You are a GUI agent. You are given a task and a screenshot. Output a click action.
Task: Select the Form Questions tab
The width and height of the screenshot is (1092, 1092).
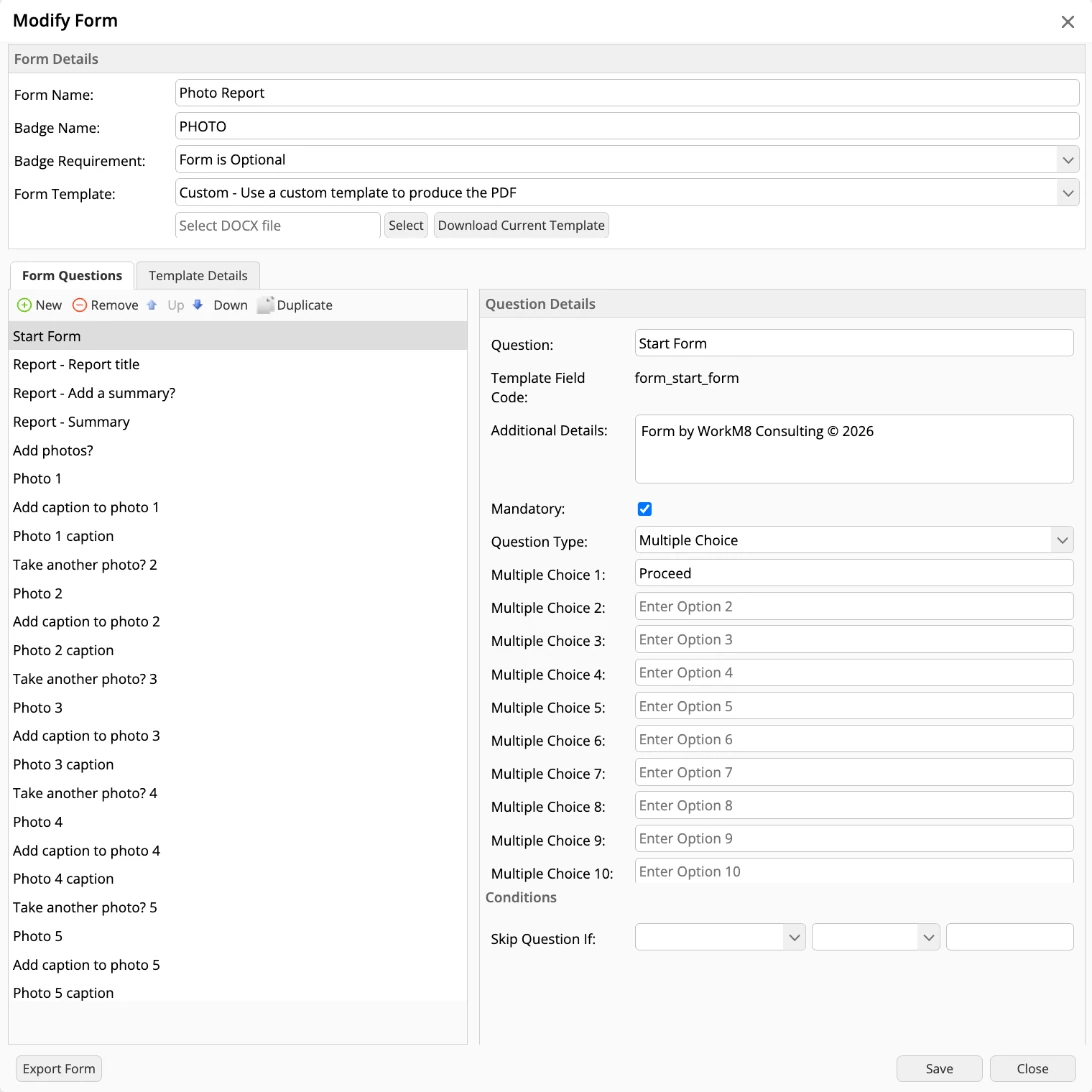72,276
